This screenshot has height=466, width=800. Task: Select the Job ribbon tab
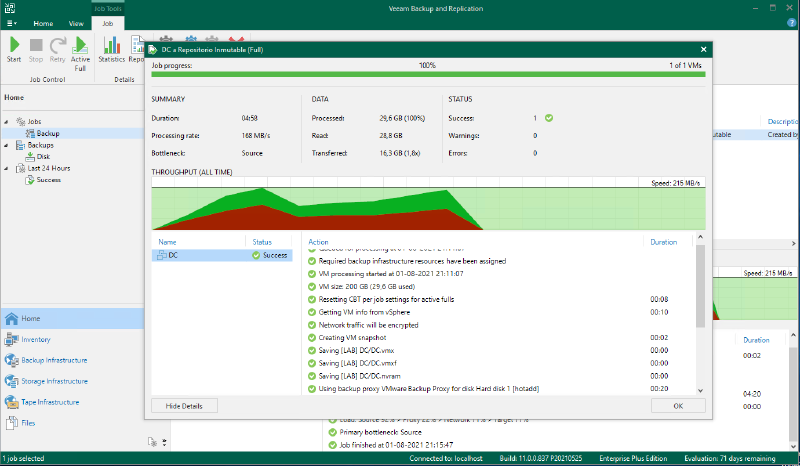[x=108, y=23]
